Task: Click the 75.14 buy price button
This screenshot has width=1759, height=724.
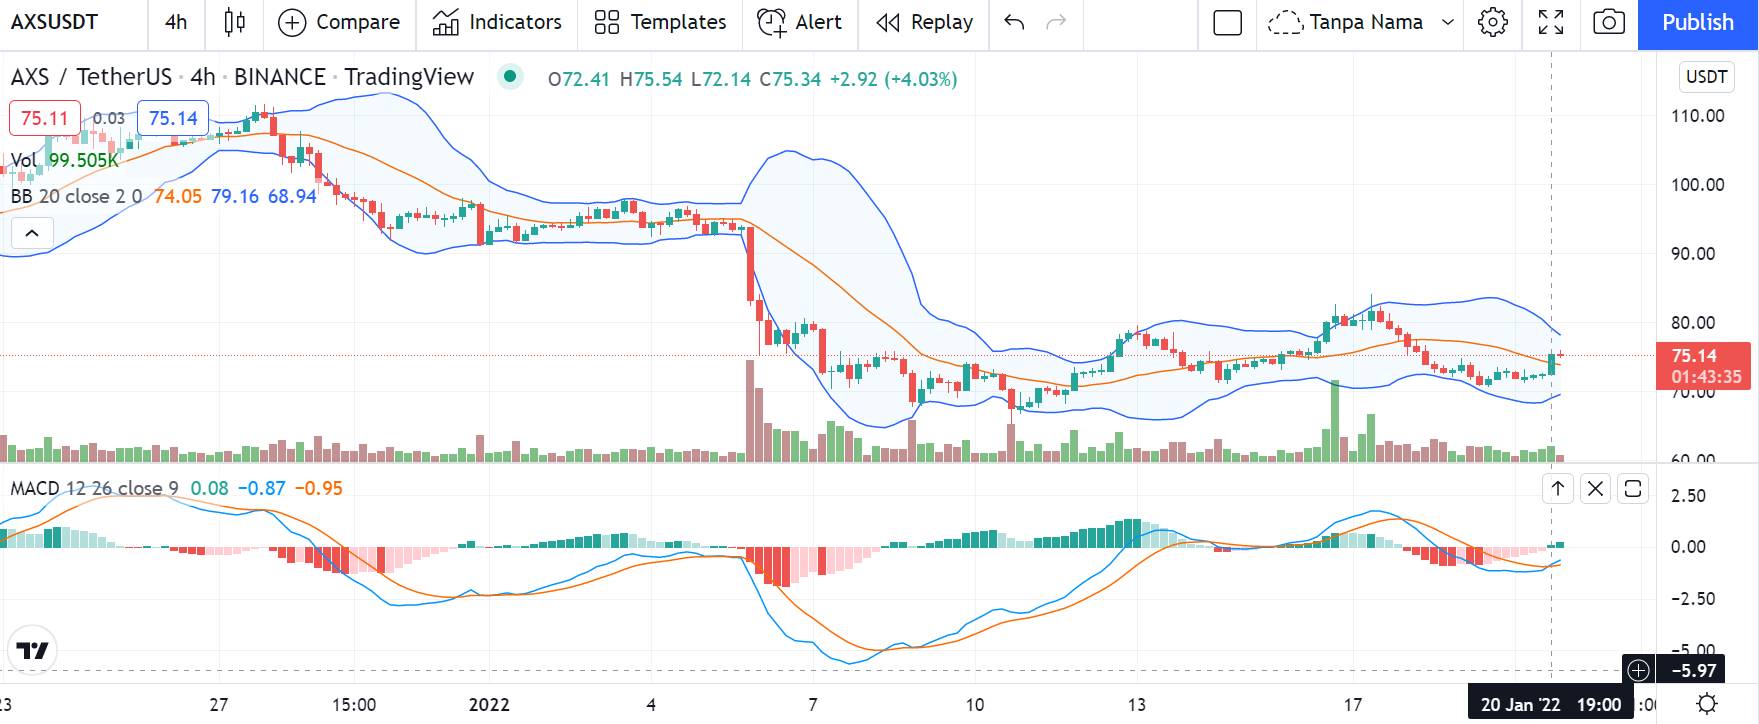Action: click(173, 118)
